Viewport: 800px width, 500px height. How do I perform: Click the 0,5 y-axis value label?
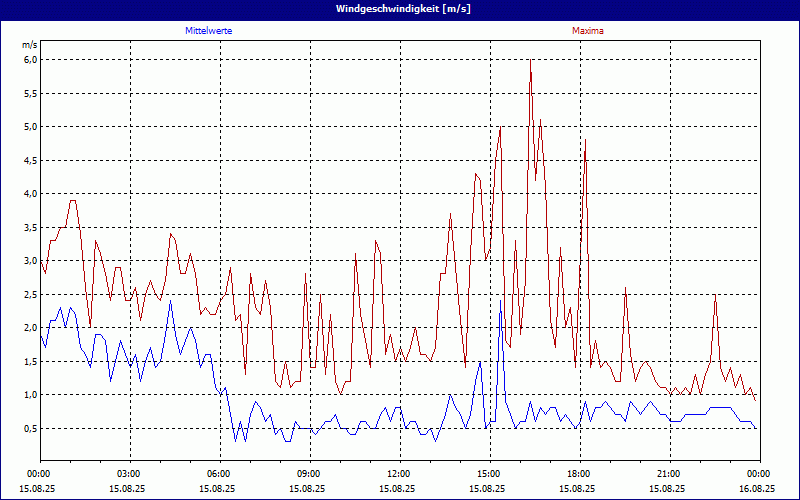[30, 428]
